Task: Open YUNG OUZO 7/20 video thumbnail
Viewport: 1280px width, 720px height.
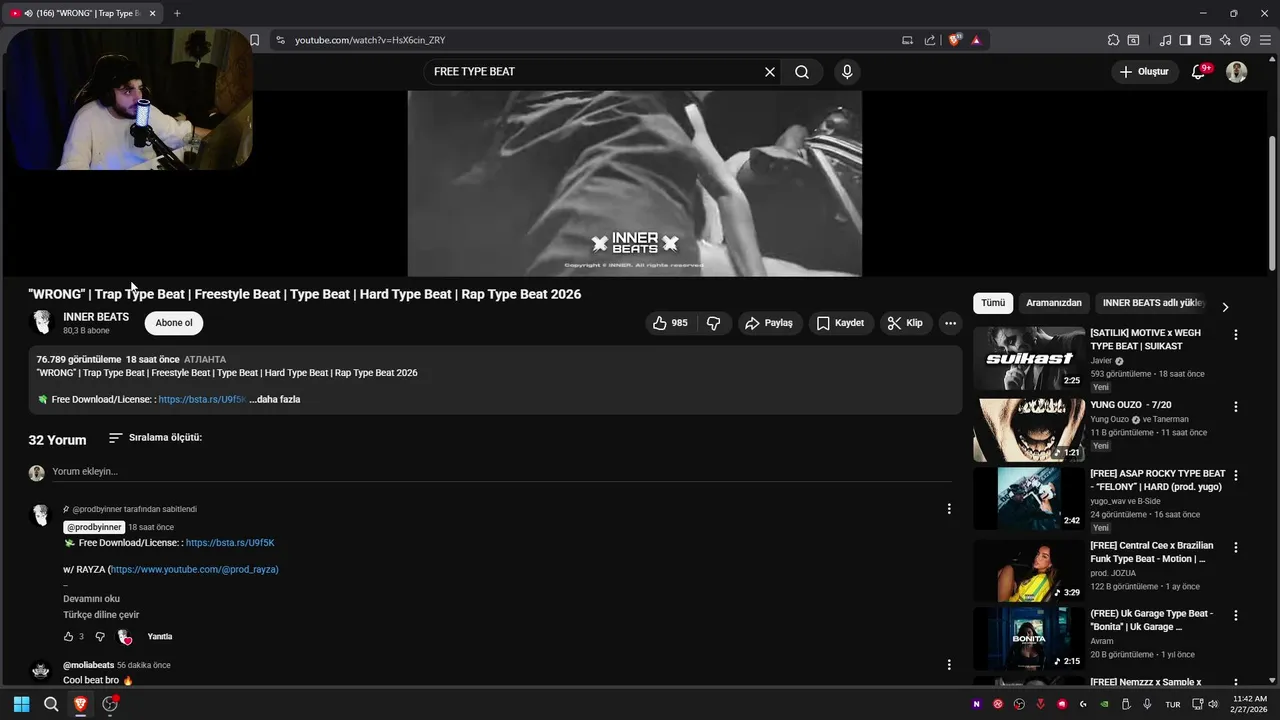Action: click(x=1029, y=430)
